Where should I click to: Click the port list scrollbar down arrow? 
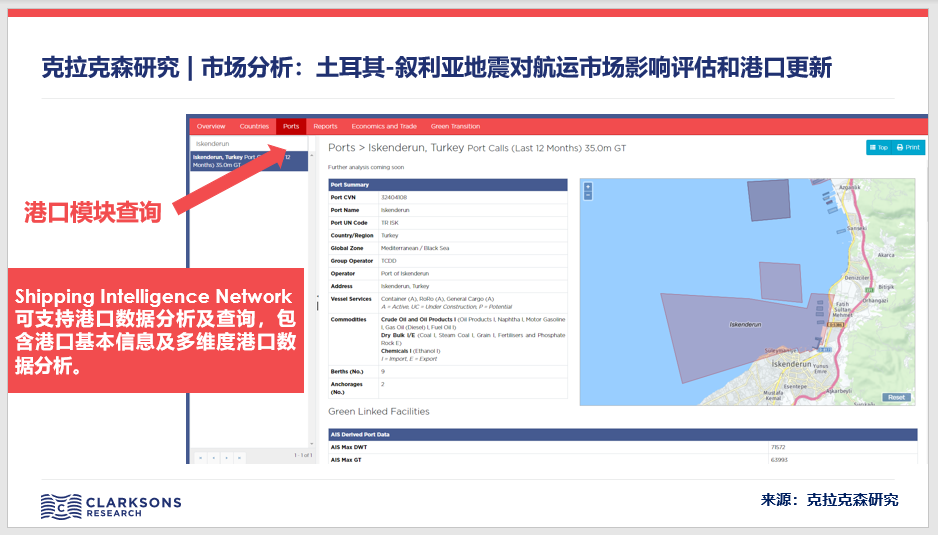tap(311, 444)
